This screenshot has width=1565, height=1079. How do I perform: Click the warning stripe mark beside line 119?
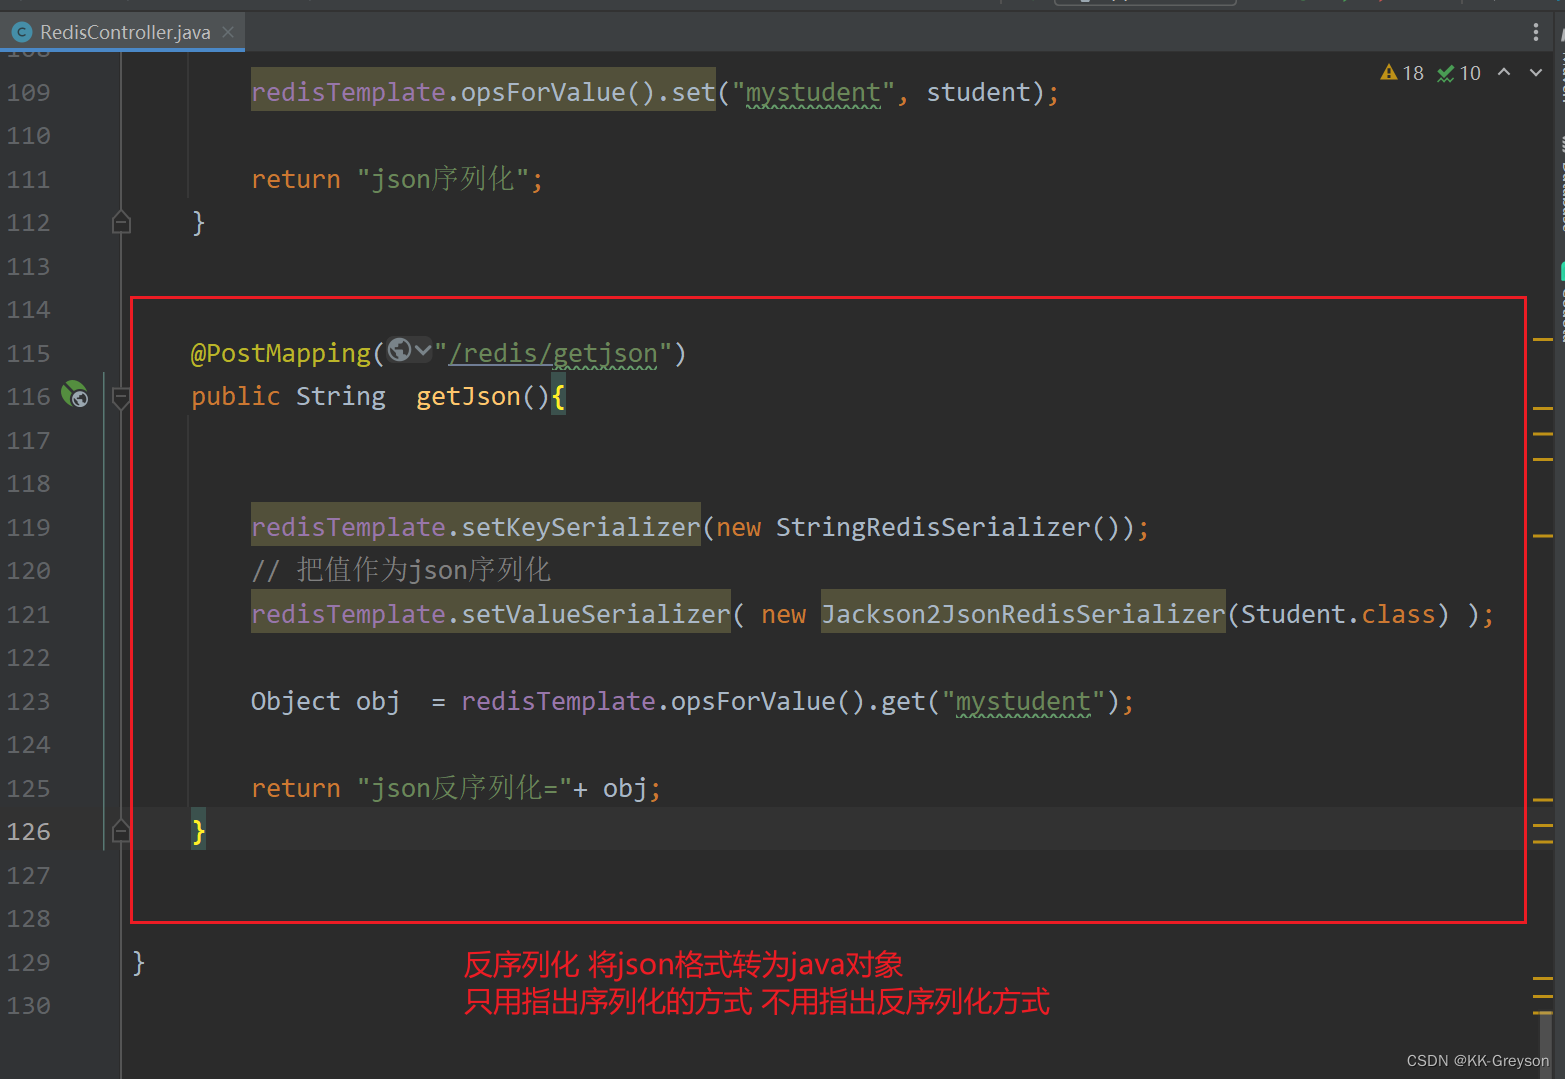pos(1542,535)
